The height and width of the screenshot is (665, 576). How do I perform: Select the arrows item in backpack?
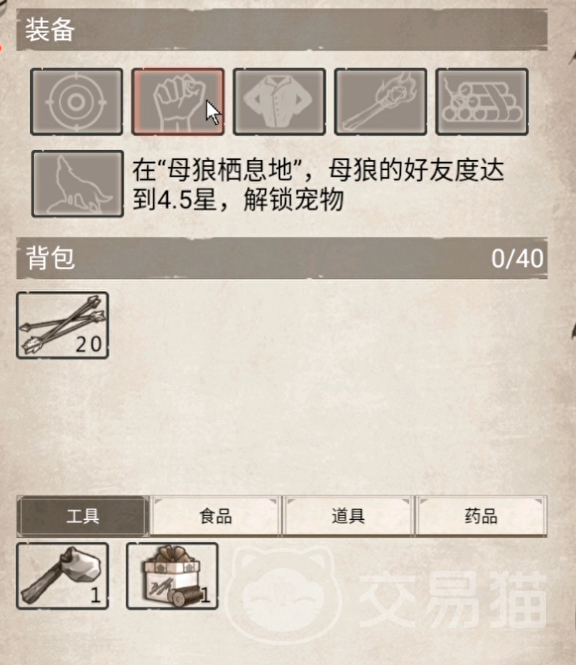(62, 325)
